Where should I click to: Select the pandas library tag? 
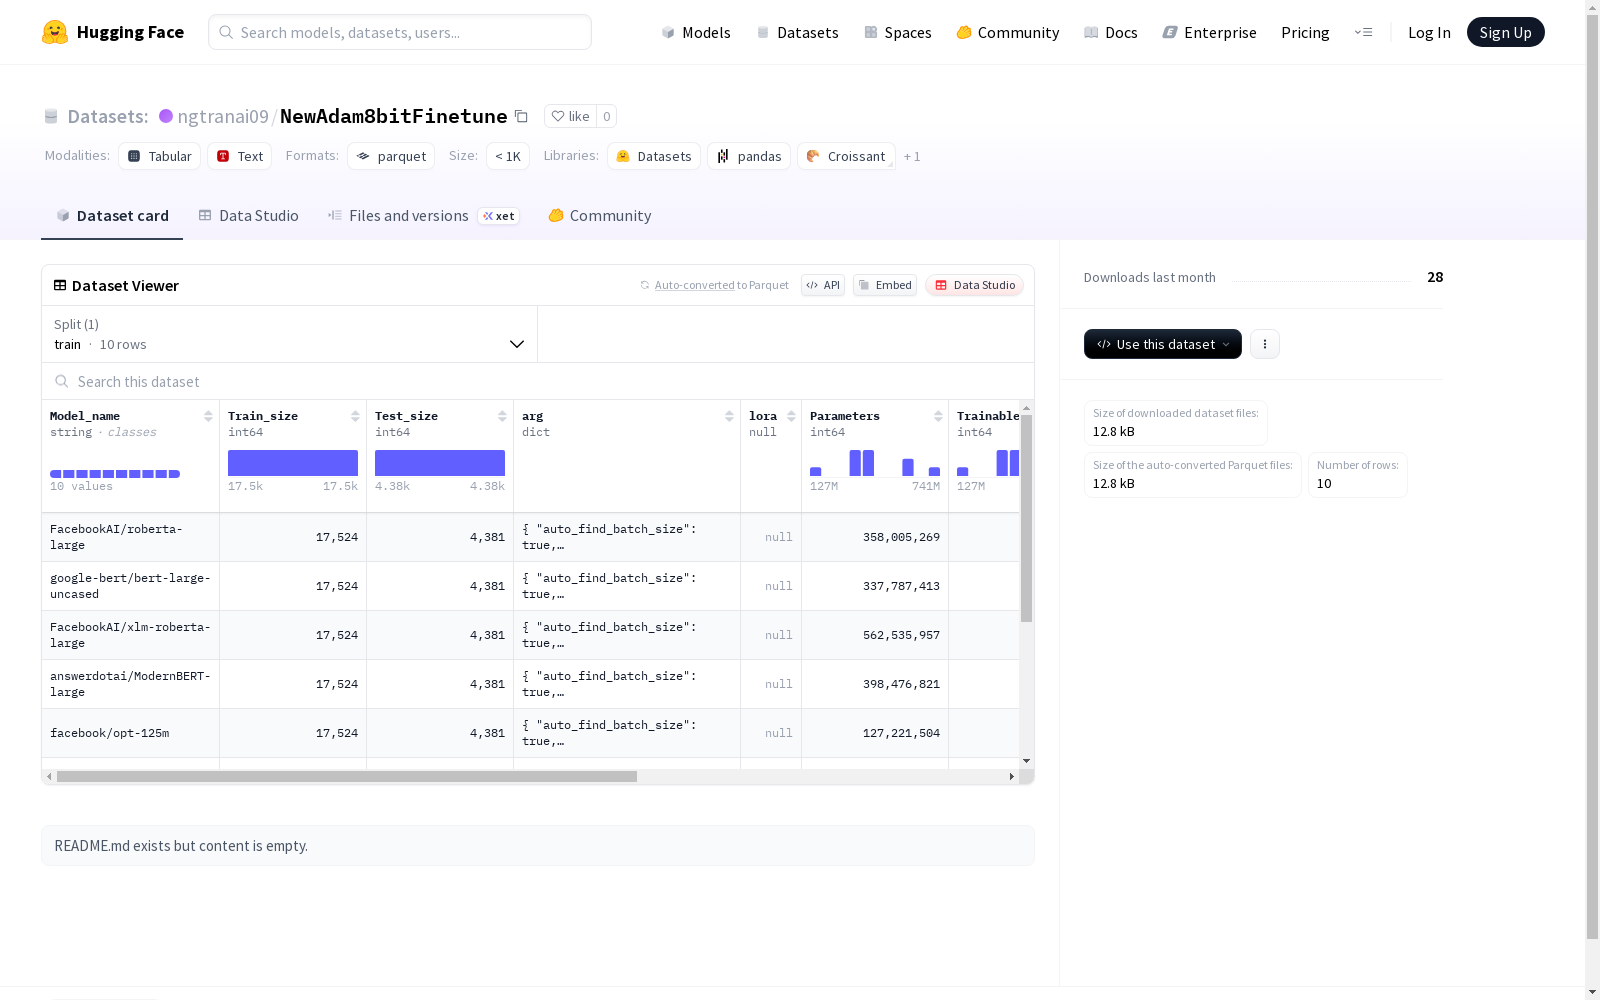(x=749, y=156)
